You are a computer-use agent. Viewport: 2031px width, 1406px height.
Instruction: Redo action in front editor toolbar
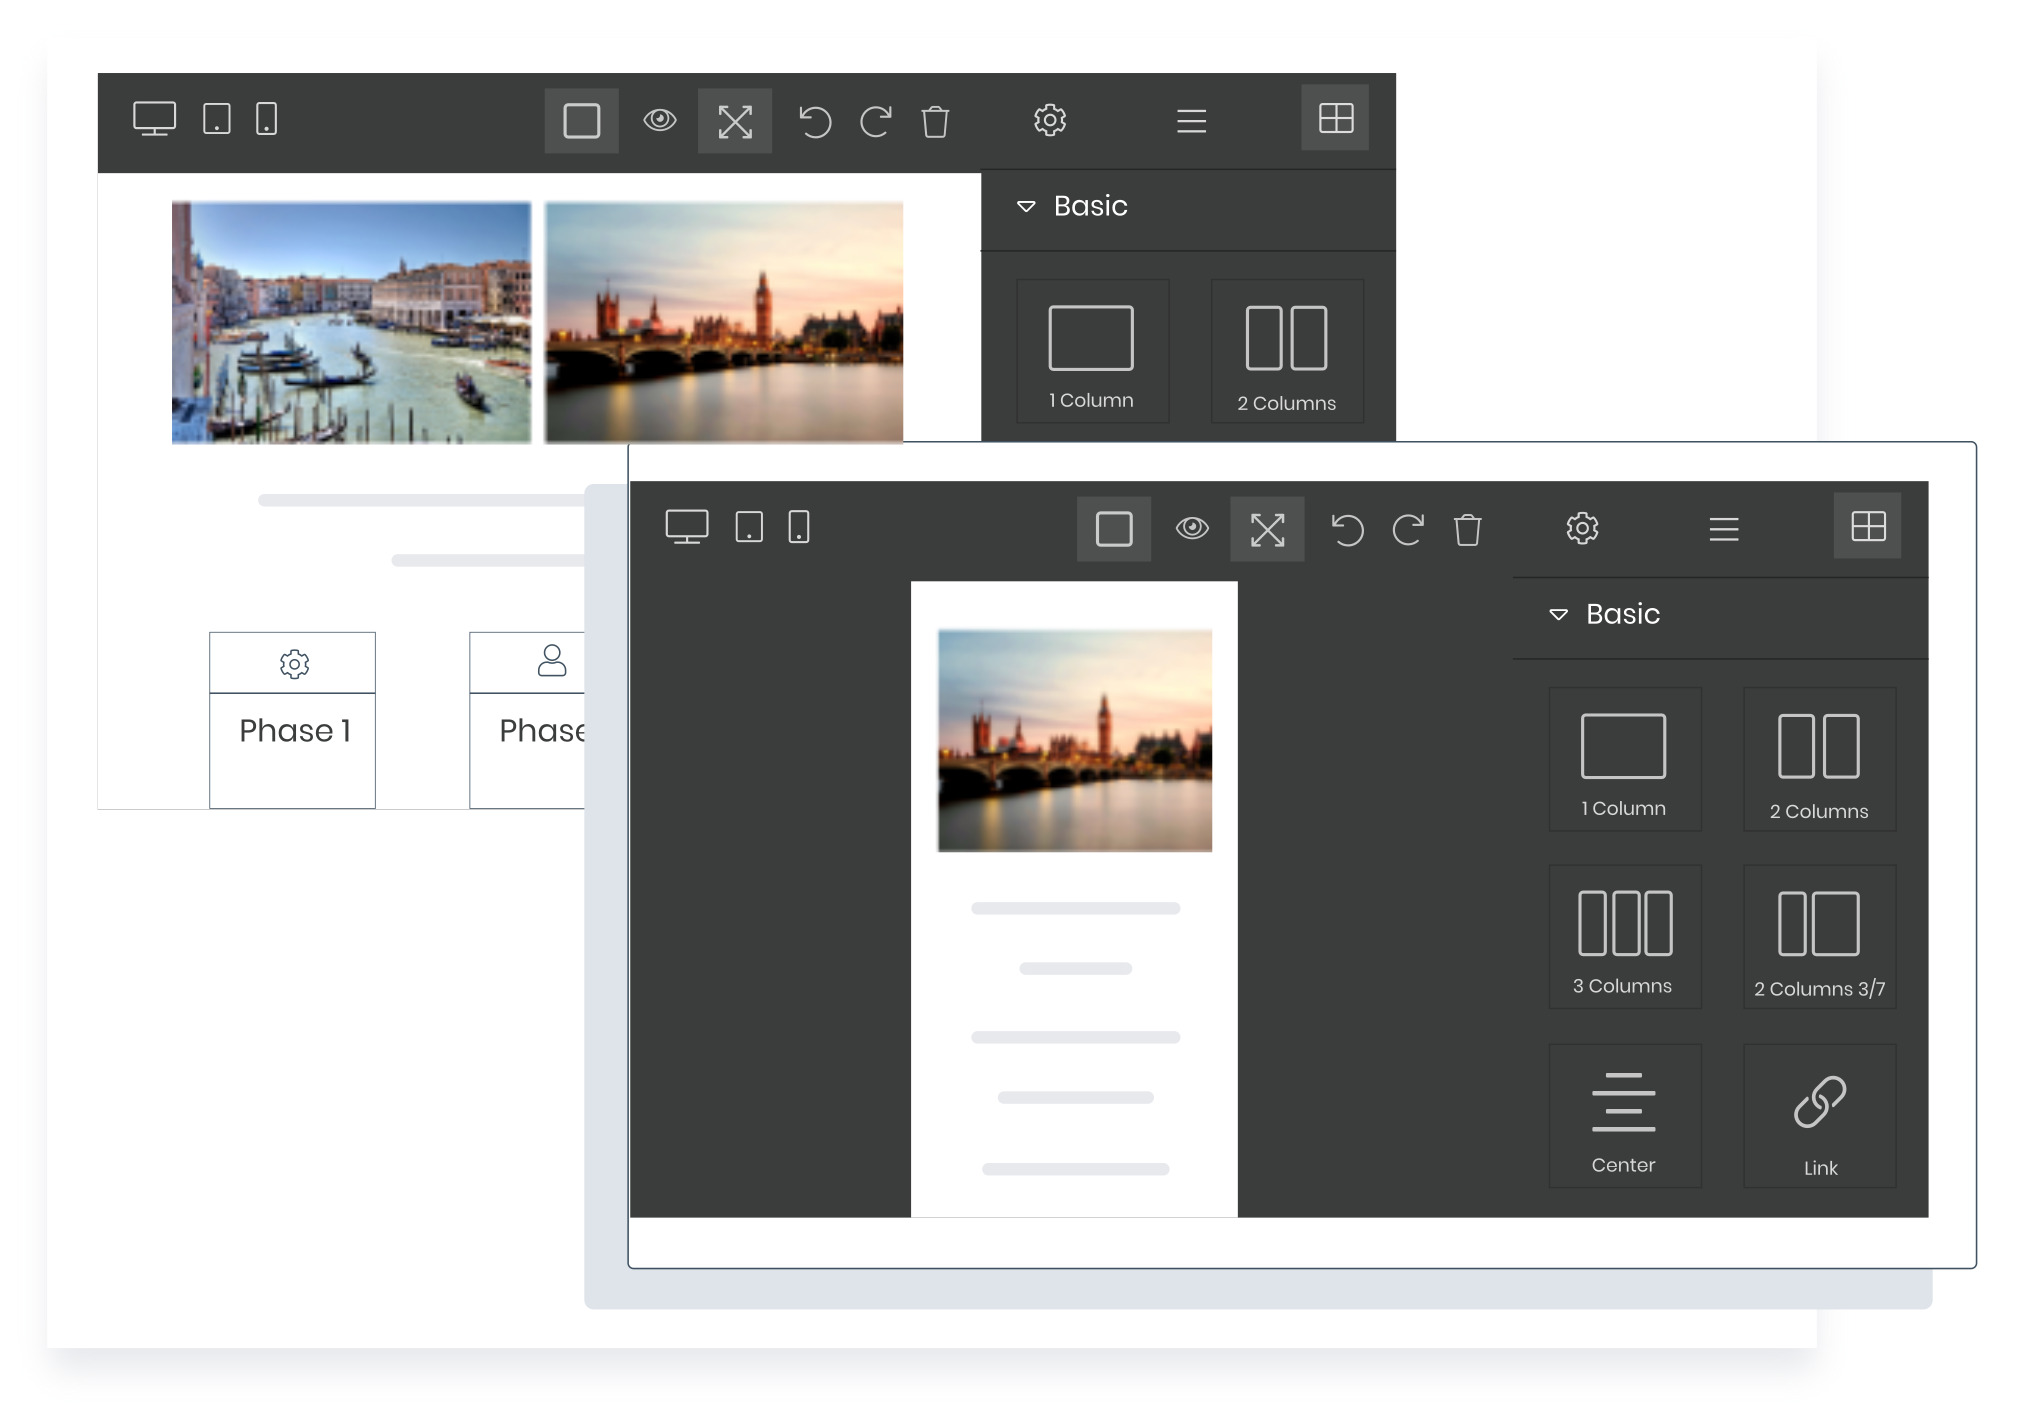coord(1408,529)
